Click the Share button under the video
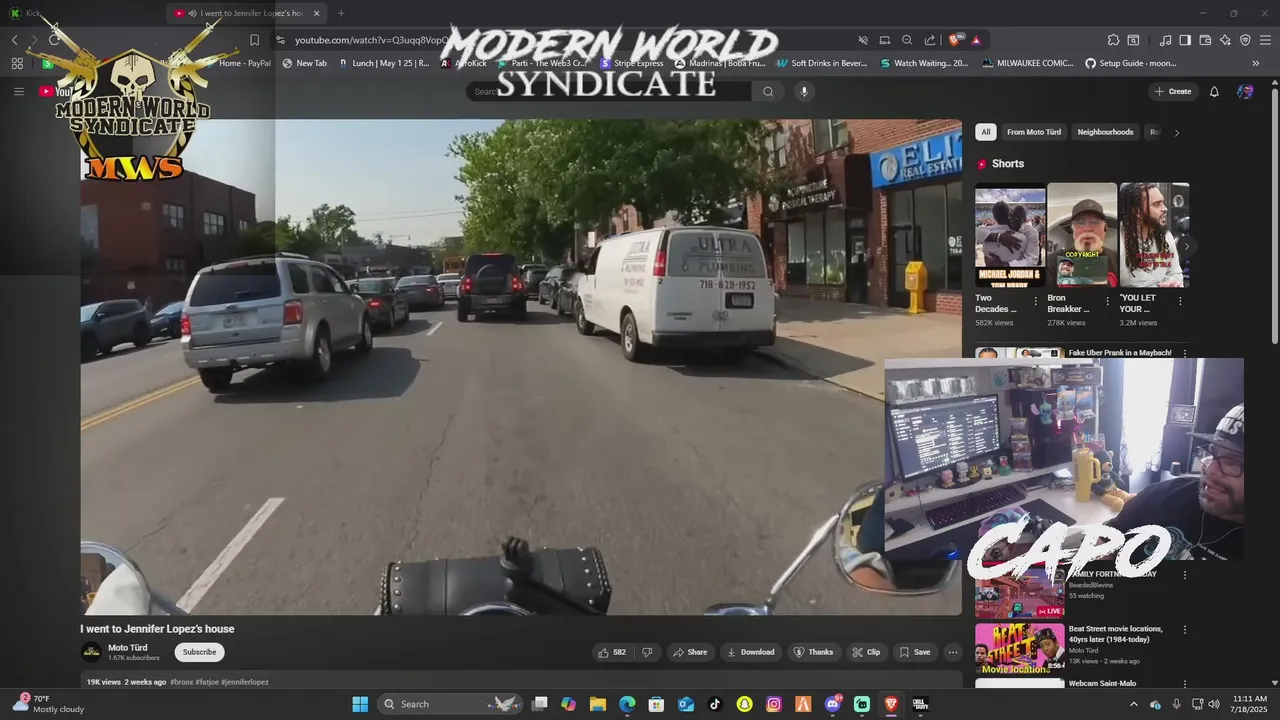The image size is (1280, 720). coord(690,652)
